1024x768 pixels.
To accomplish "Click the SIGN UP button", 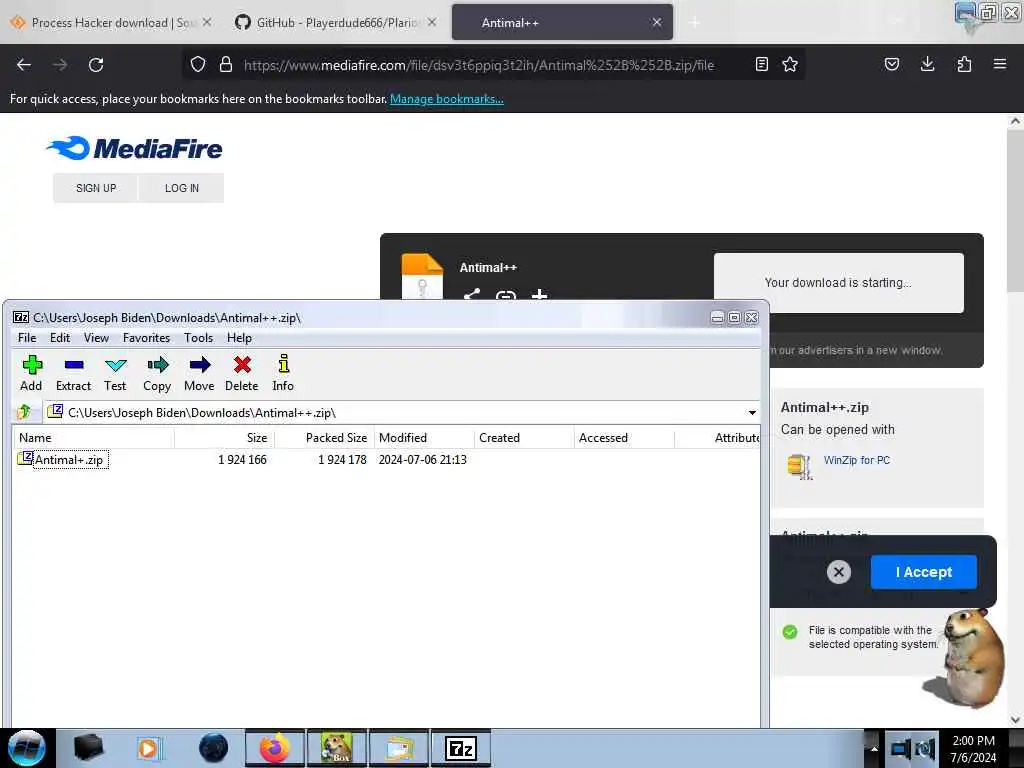I will (x=96, y=188).
